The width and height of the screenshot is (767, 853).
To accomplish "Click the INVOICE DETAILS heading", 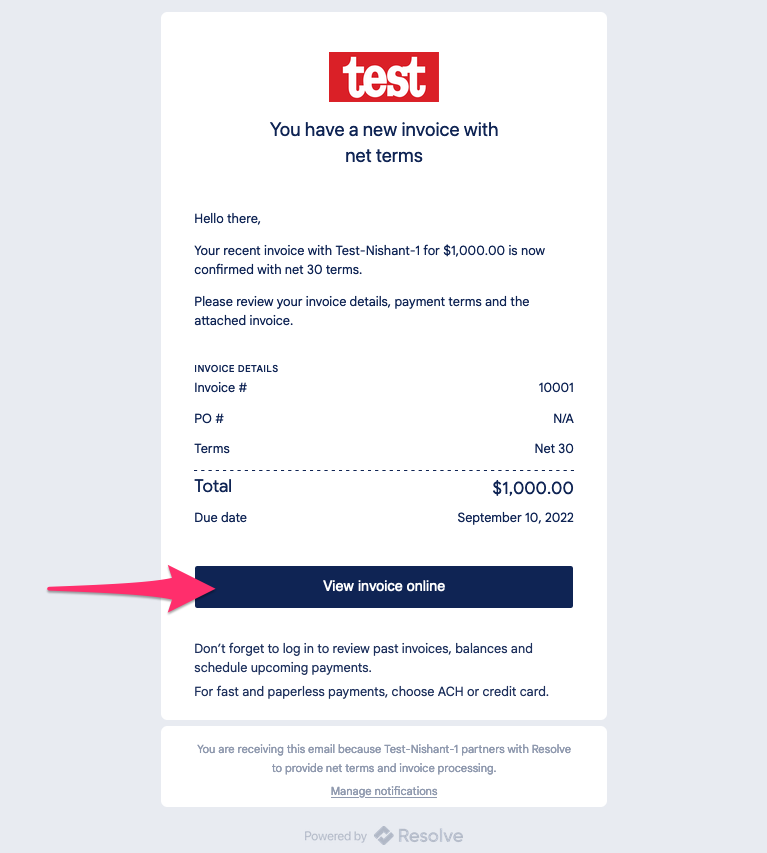I will 236,368.
